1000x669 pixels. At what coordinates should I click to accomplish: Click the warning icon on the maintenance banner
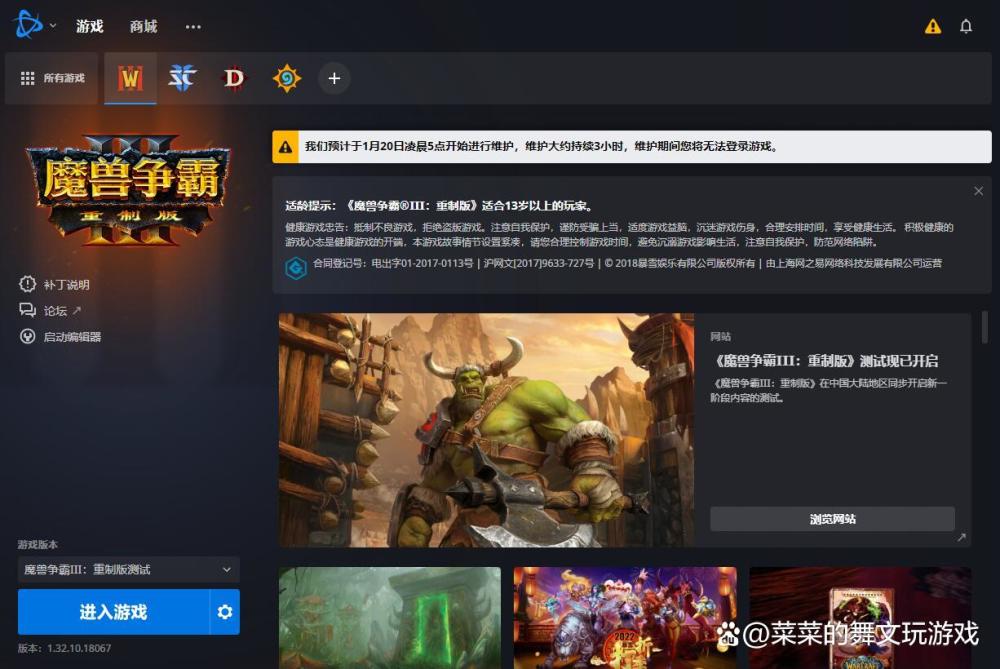(285, 147)
